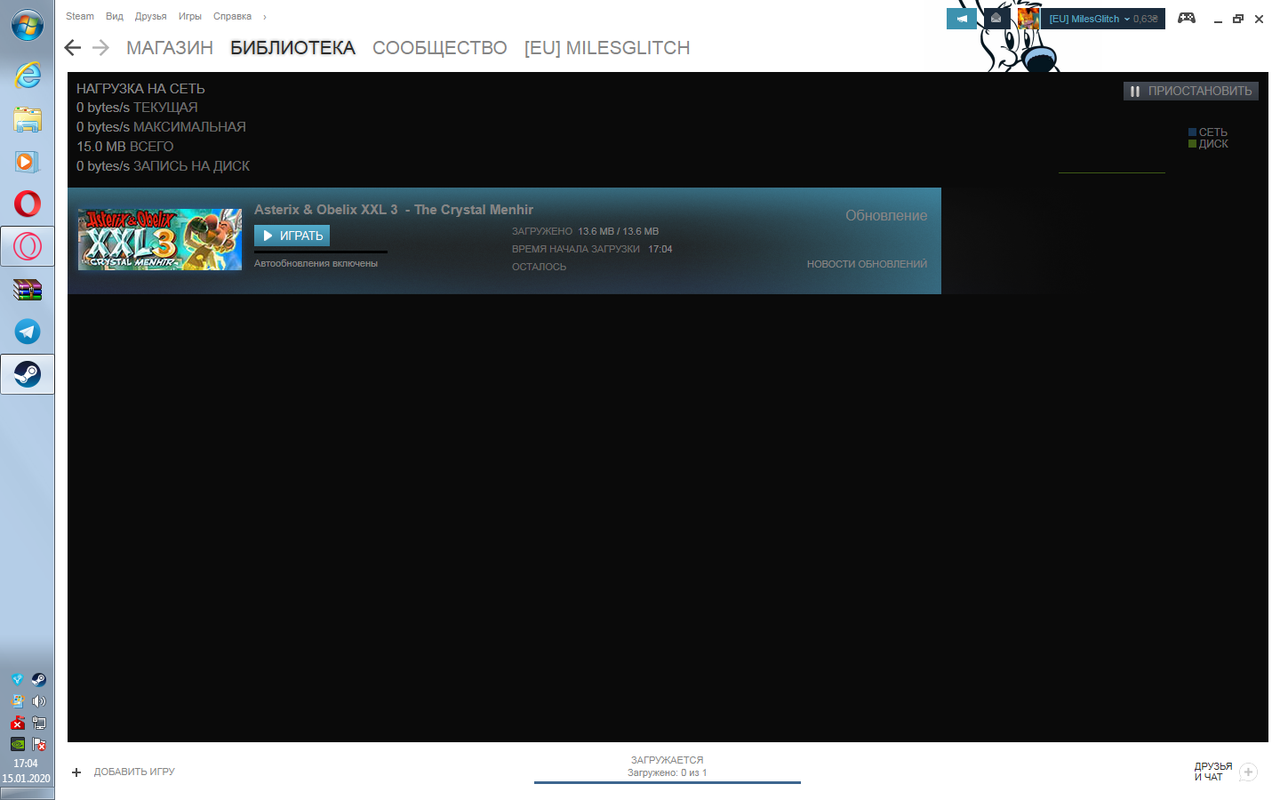The image size is (1280, 800).
Task: Click the ВРЕМЯ НАЧАЛА ЗАГРУЗКИ 17:04 text
Action: [592, 249]
